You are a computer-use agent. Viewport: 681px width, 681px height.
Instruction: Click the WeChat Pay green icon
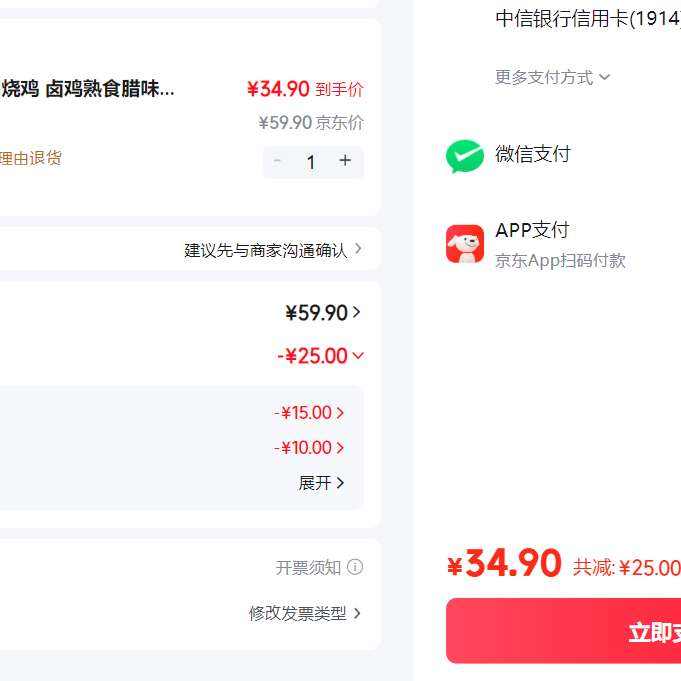coord(465,156)
